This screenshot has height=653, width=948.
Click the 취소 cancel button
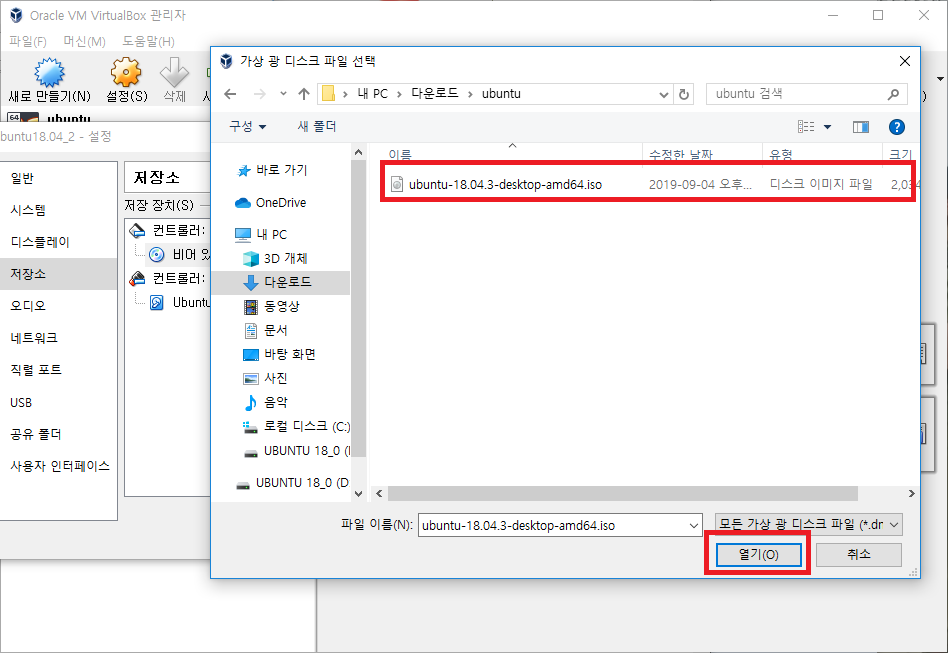859,554
